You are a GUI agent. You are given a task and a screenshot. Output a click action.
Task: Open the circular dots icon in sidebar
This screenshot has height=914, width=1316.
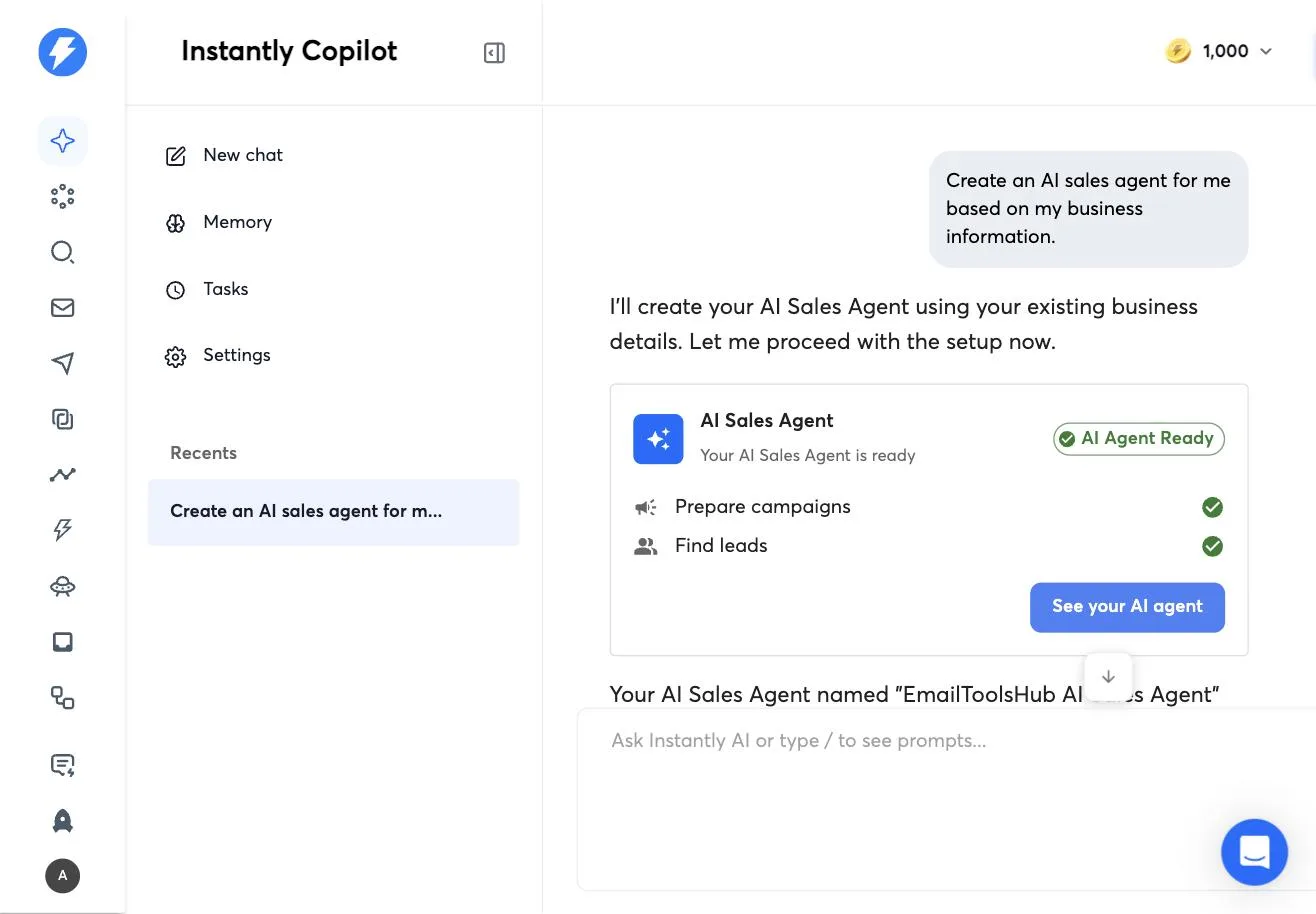[x=62, y=196]
